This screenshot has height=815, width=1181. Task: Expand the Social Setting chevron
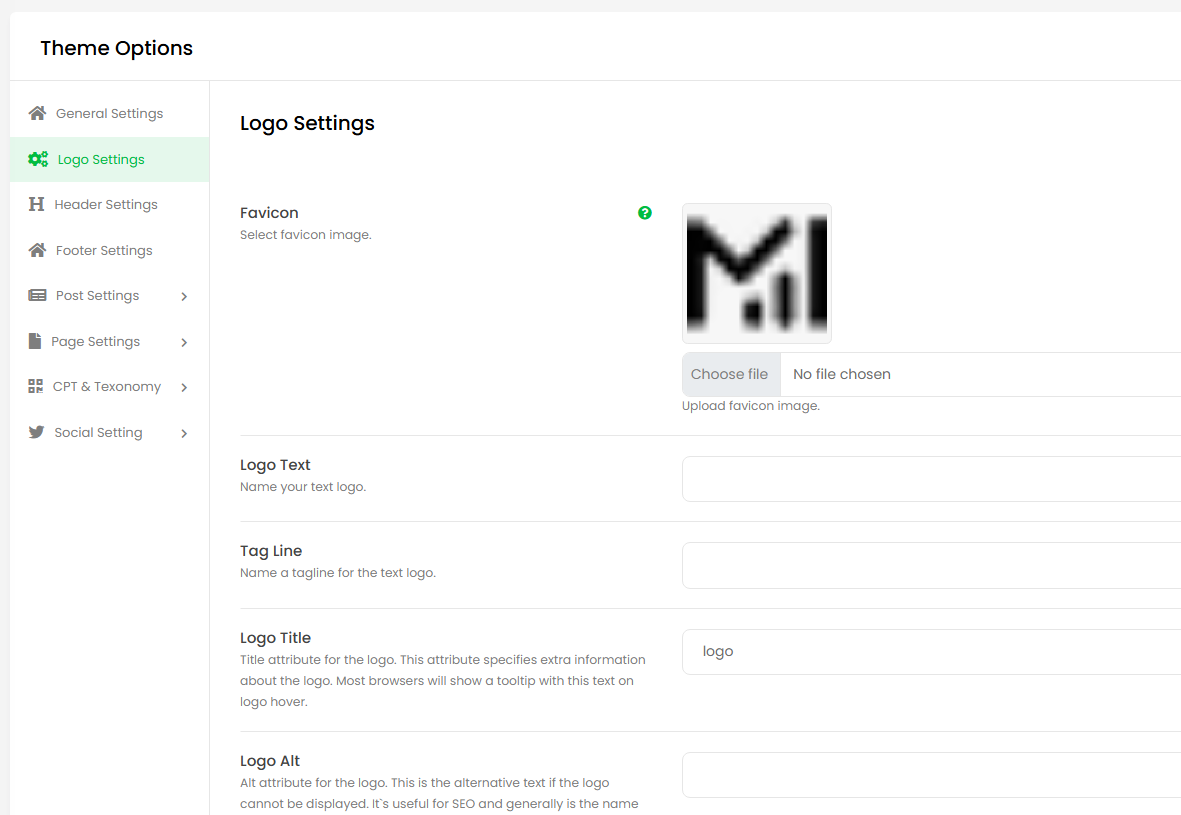(184, 433)
